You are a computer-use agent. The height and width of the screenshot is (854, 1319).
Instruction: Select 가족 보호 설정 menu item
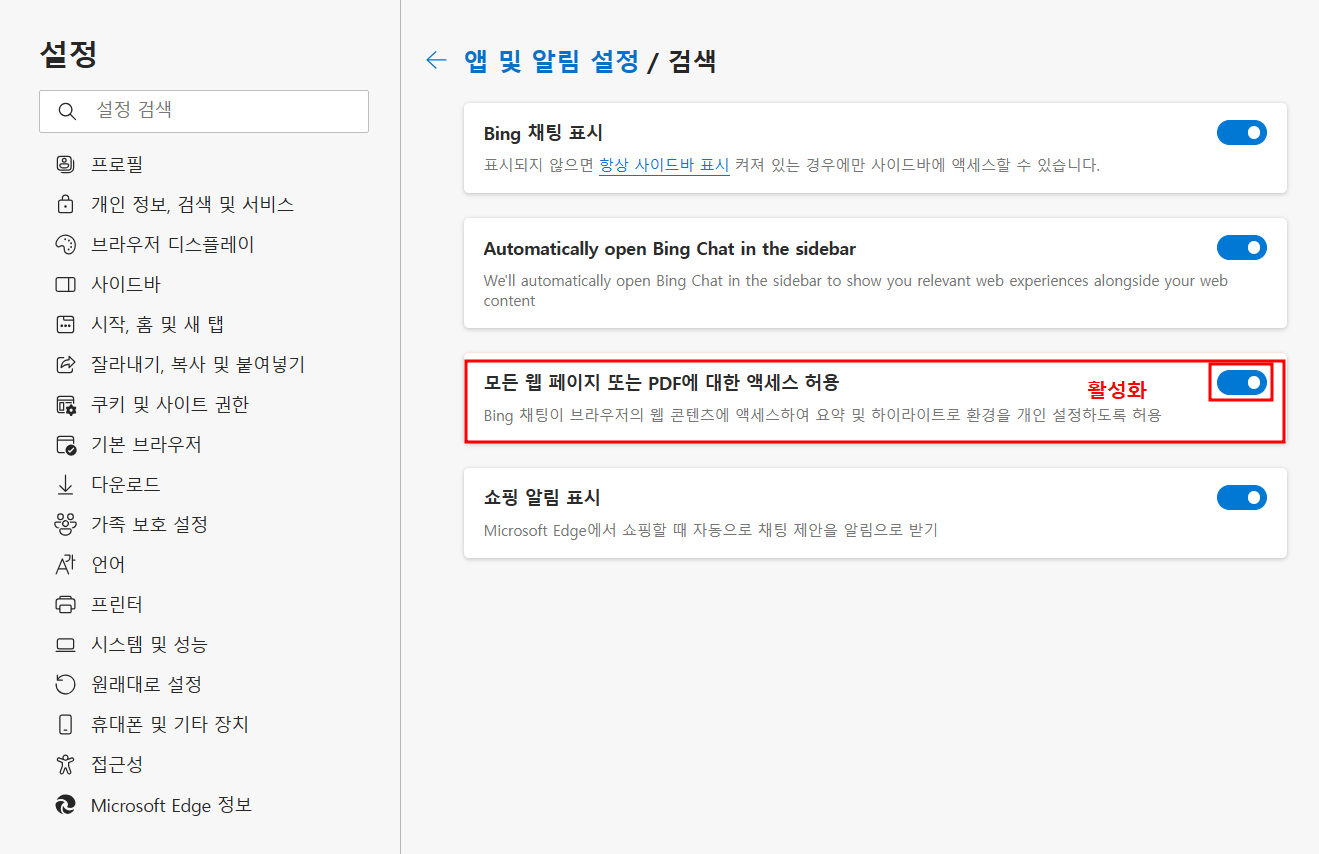pyautogui.click(x=149, y=524)
